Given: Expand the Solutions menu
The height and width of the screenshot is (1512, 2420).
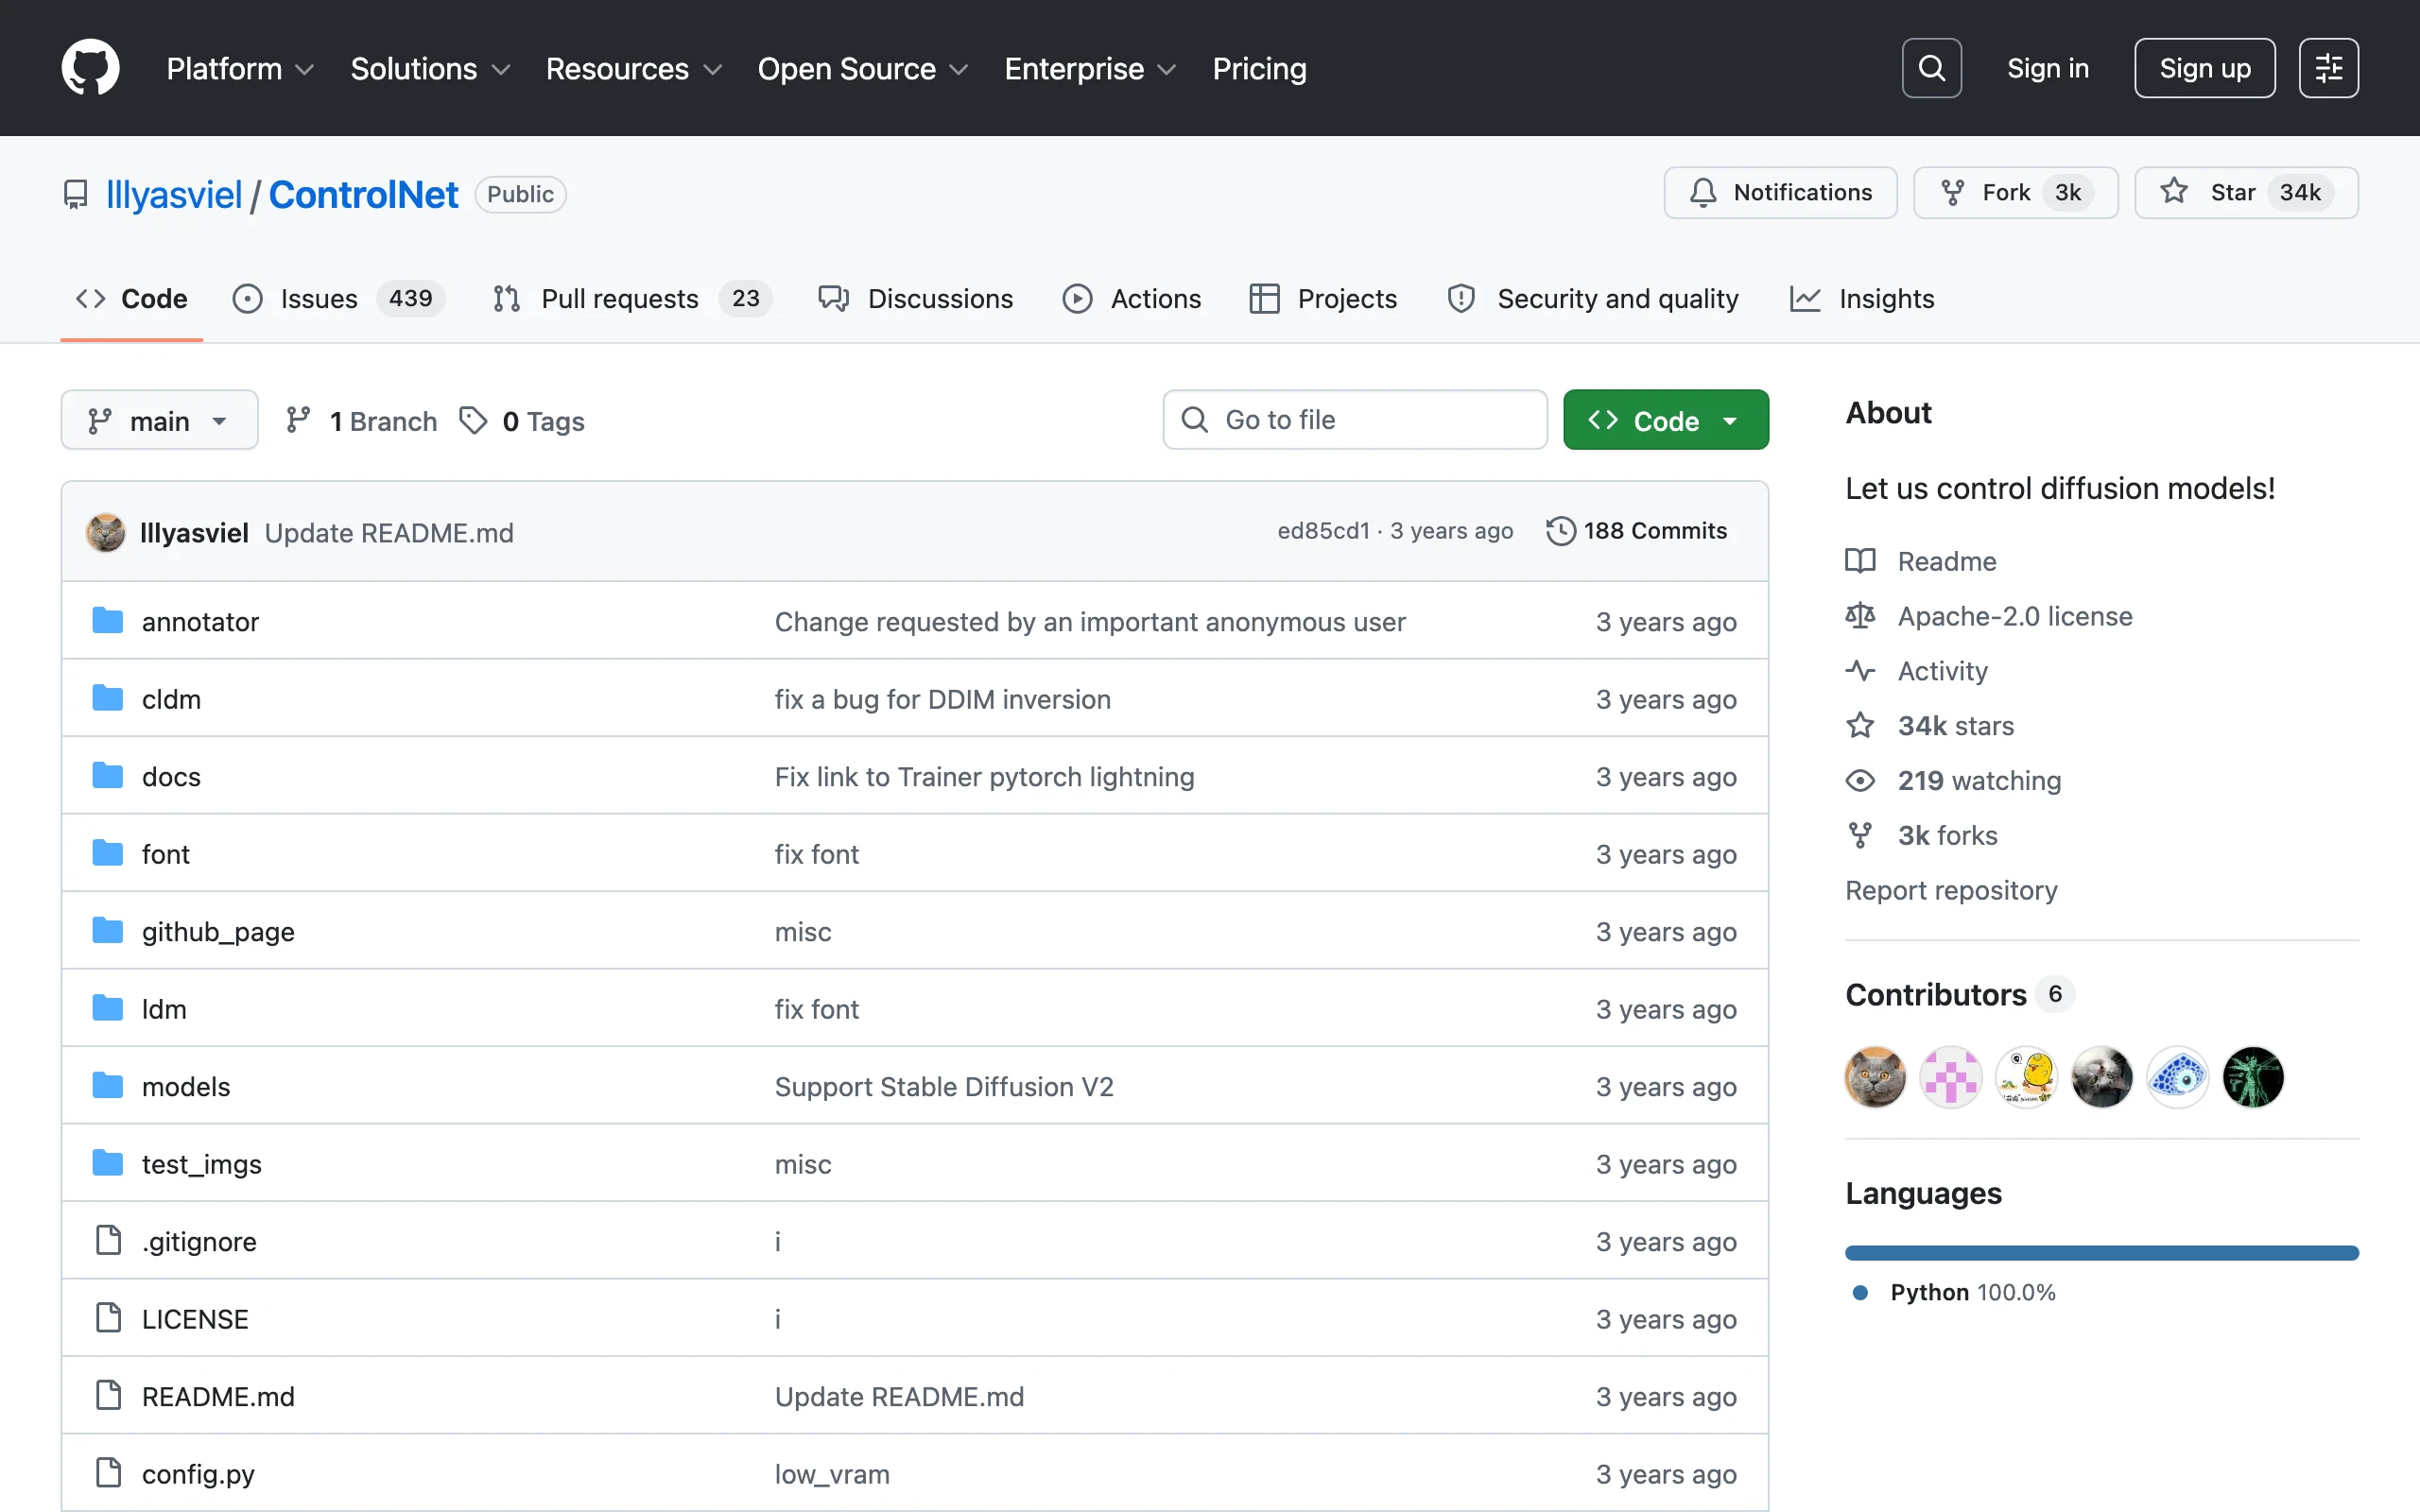Looking at the screenshot, I should (430, 68).
